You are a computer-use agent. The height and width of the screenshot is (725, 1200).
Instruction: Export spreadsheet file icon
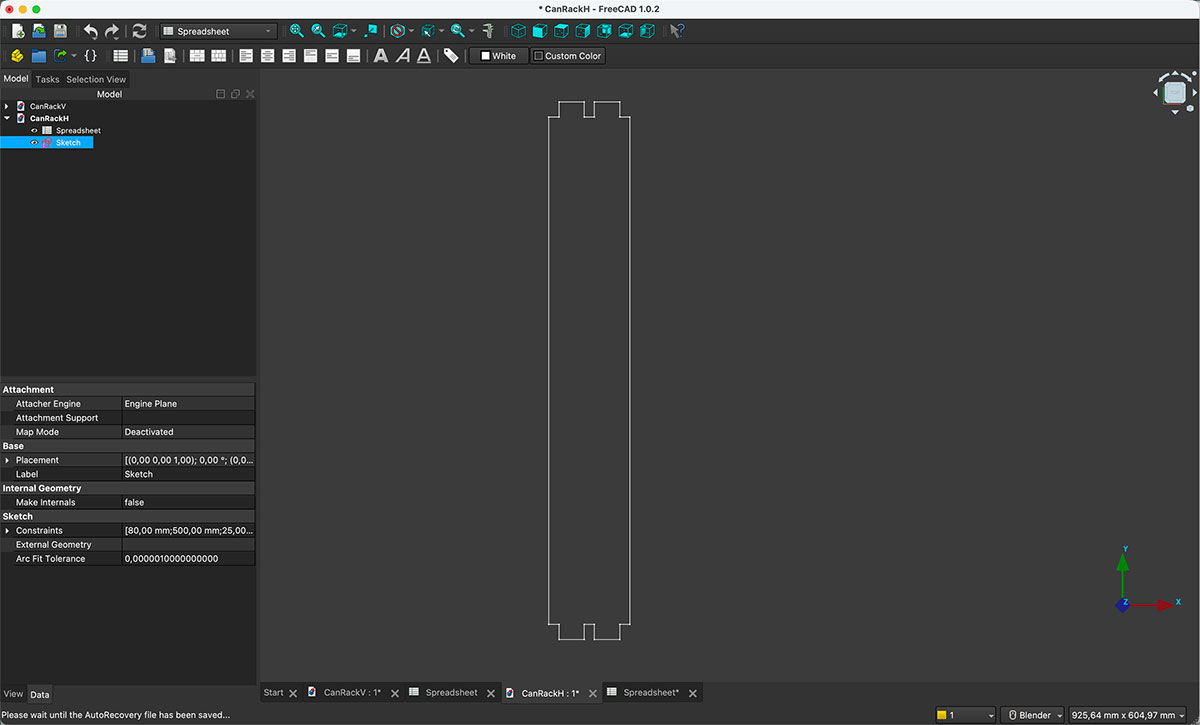click(x=170, y=56)
